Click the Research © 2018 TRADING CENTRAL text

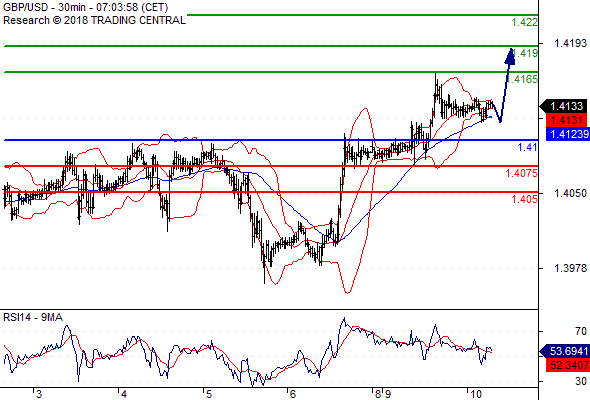tap(94, 20)
